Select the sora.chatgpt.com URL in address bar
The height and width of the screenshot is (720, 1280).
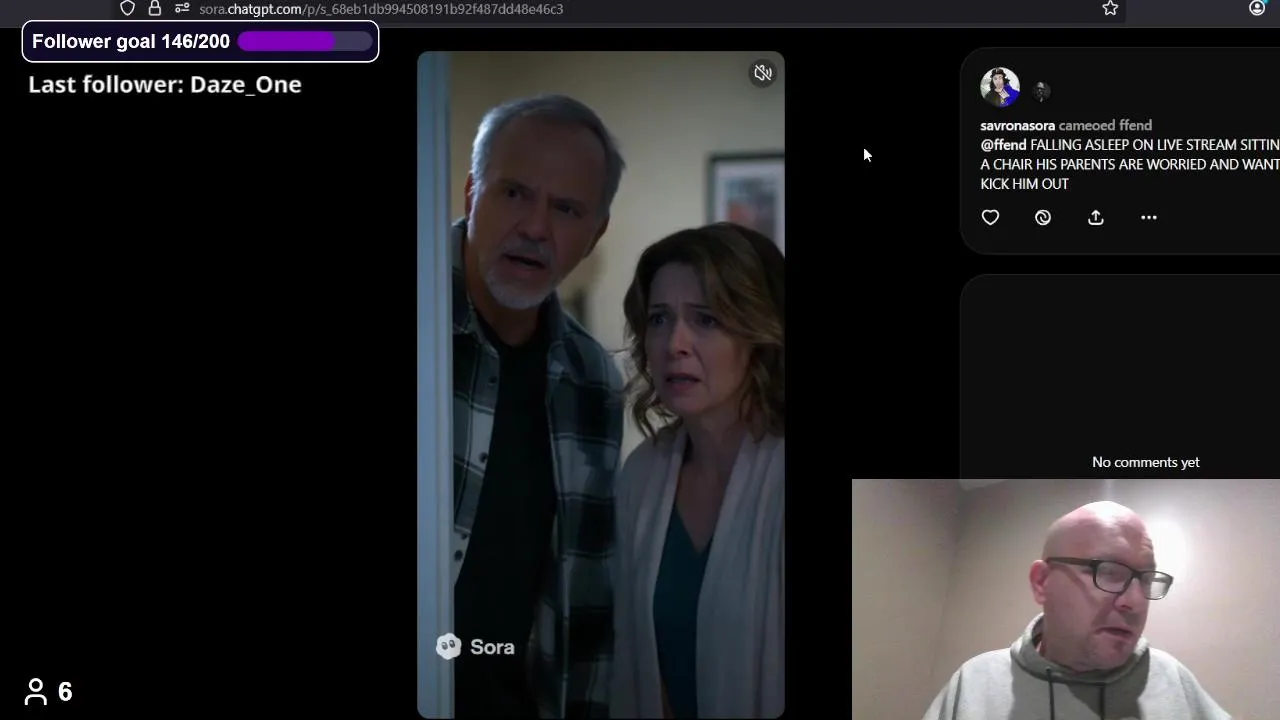(381, 9)
